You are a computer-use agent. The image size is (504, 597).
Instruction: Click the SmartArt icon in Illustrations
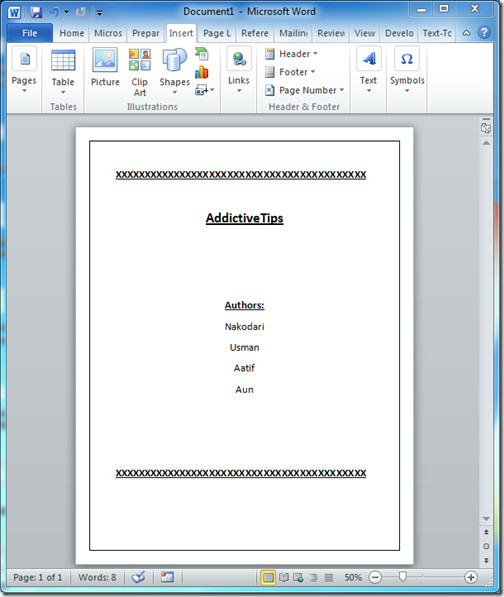tap(201, 54)
